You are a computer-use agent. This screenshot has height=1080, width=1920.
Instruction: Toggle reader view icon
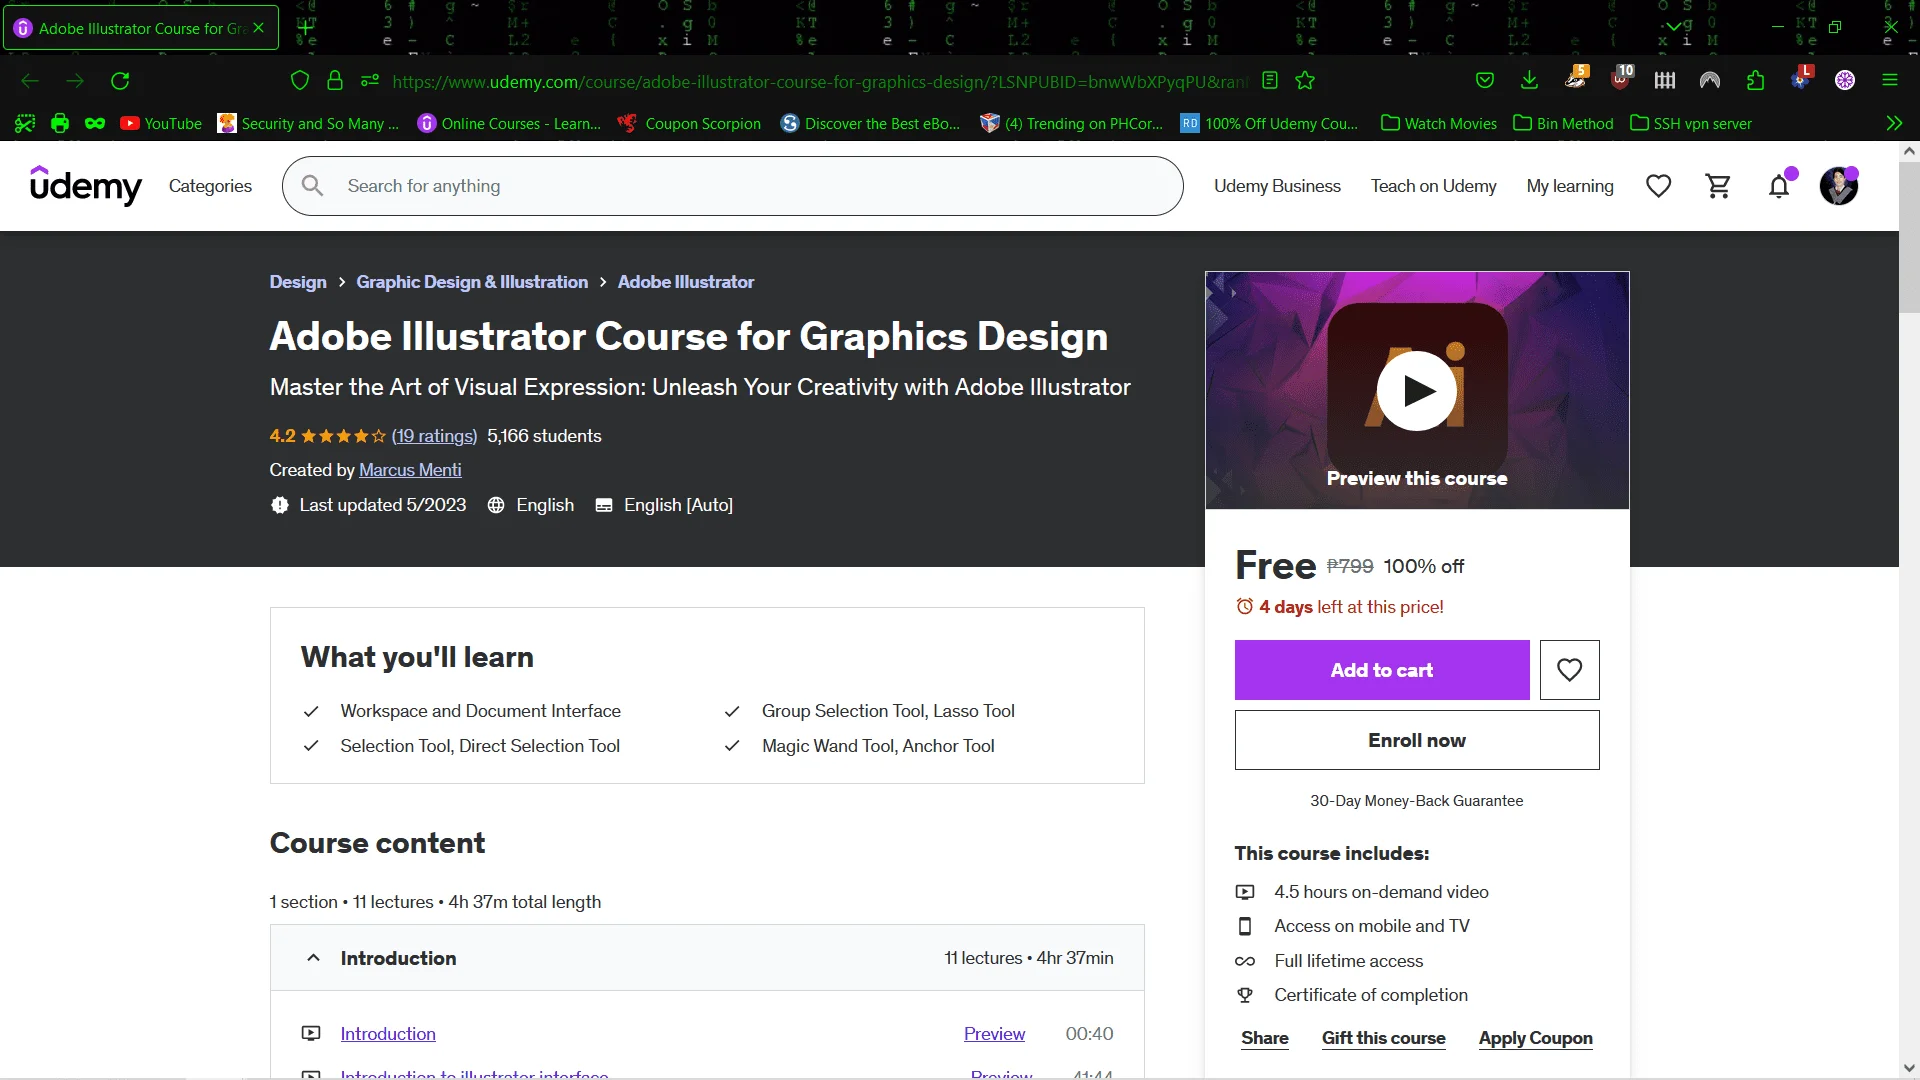click(1270, 81)
